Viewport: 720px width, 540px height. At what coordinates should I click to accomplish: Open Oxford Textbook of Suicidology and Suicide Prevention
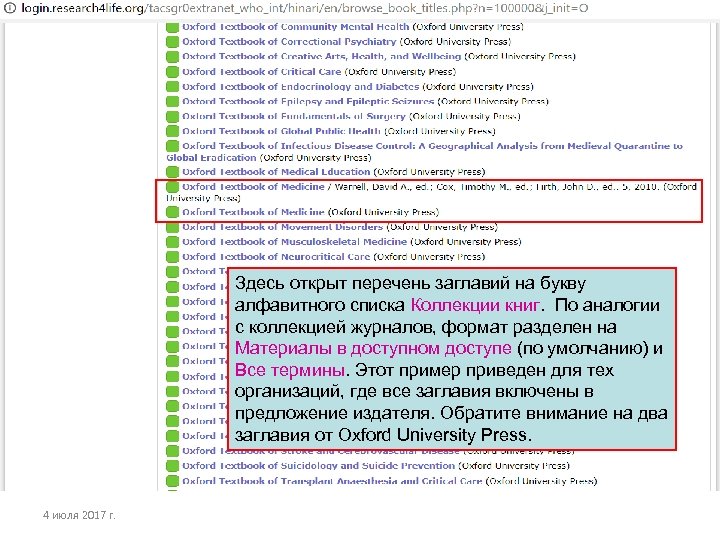tap(318, 466)
